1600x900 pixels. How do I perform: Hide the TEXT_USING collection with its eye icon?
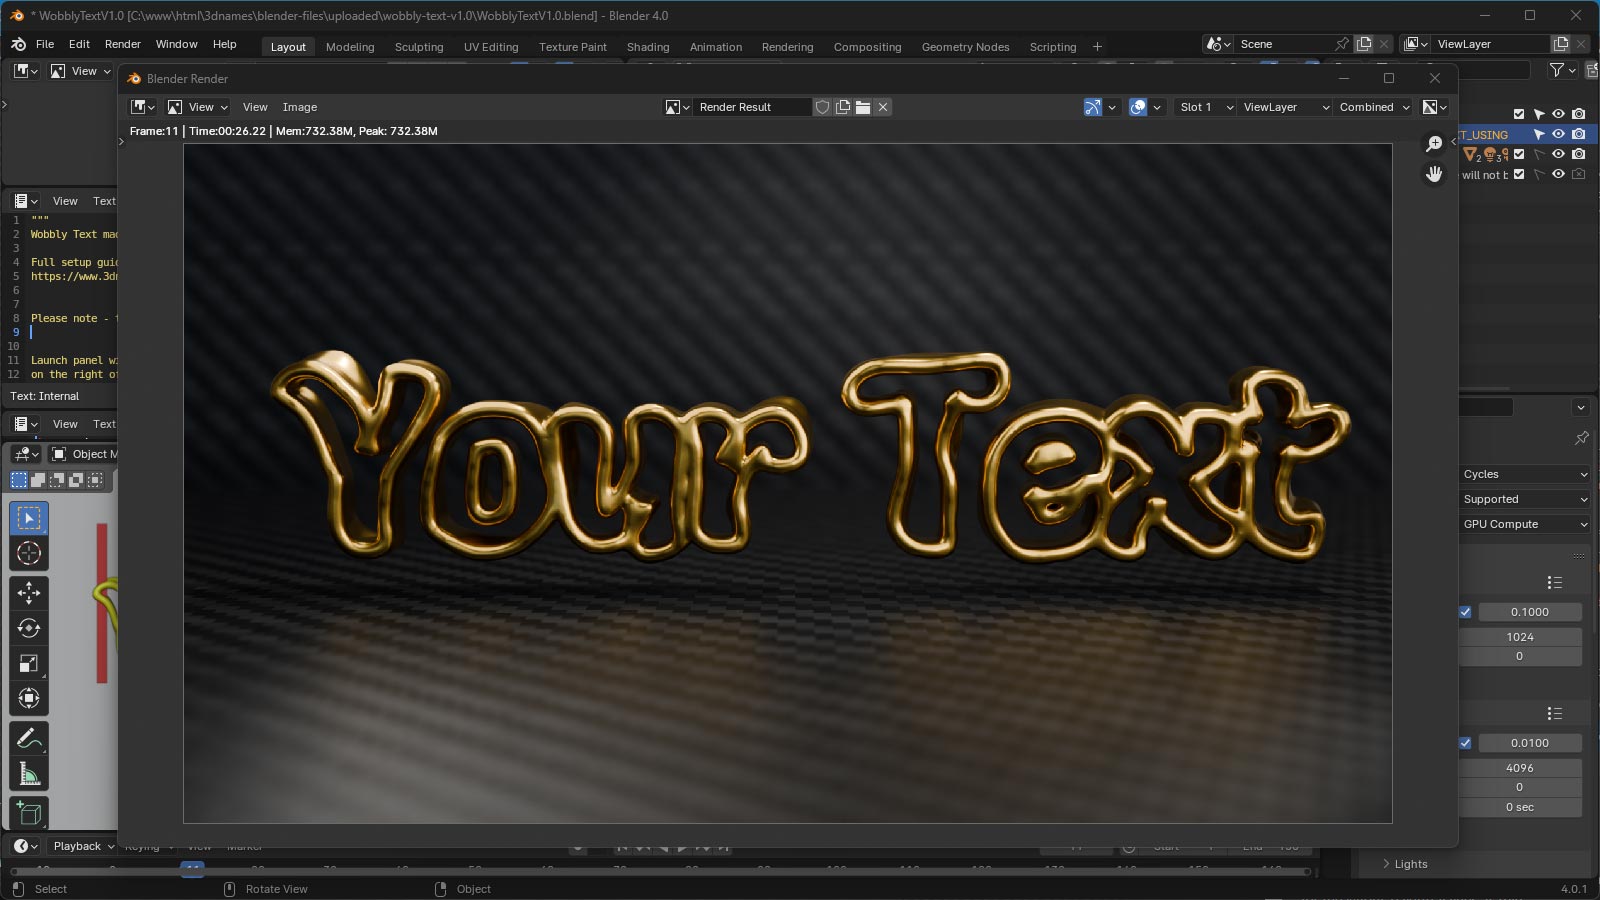[x=1558, y=133]
